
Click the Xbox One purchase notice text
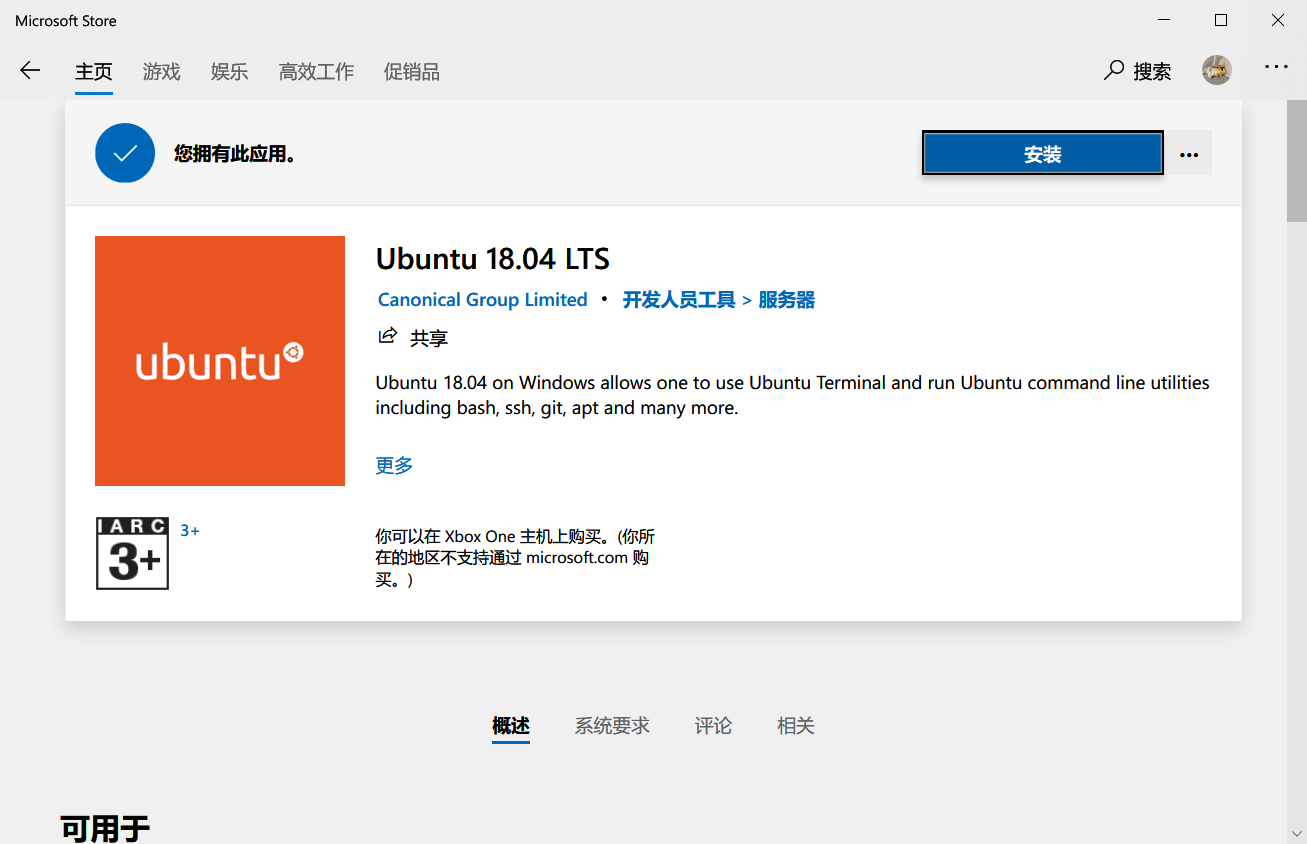coord(516,558)
